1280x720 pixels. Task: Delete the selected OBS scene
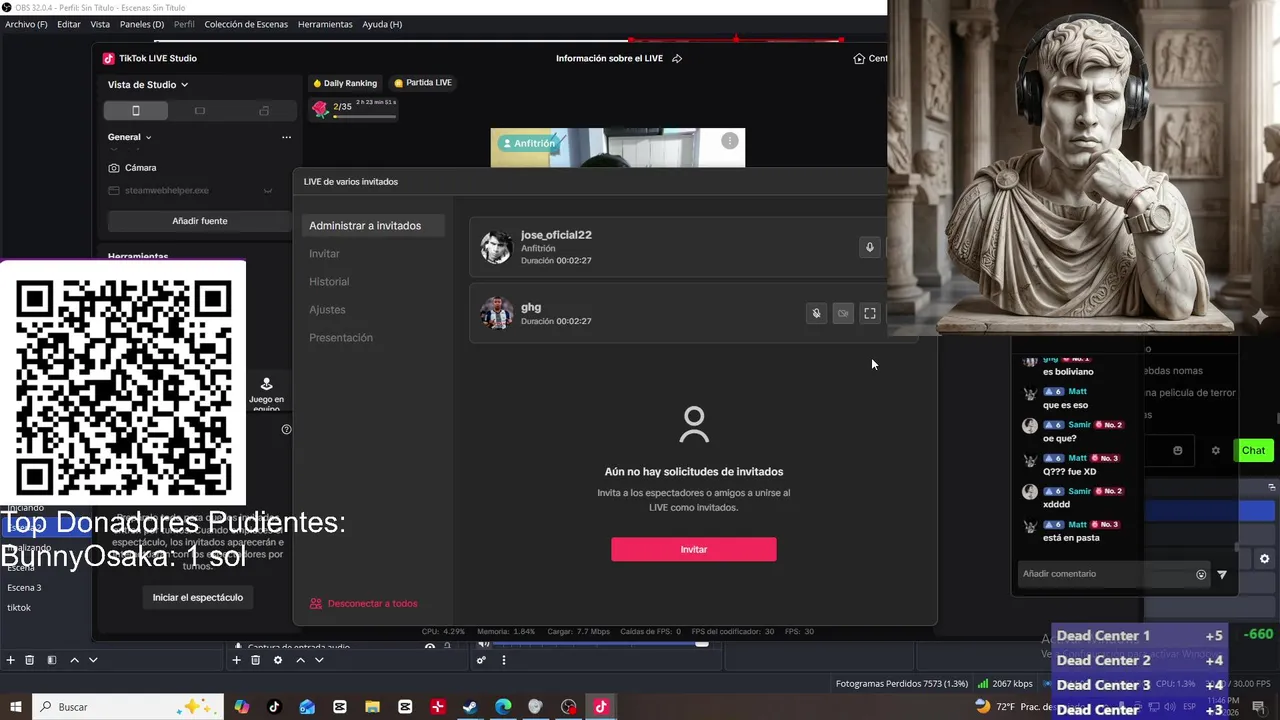pyautogui.click(x=30, y=660)
